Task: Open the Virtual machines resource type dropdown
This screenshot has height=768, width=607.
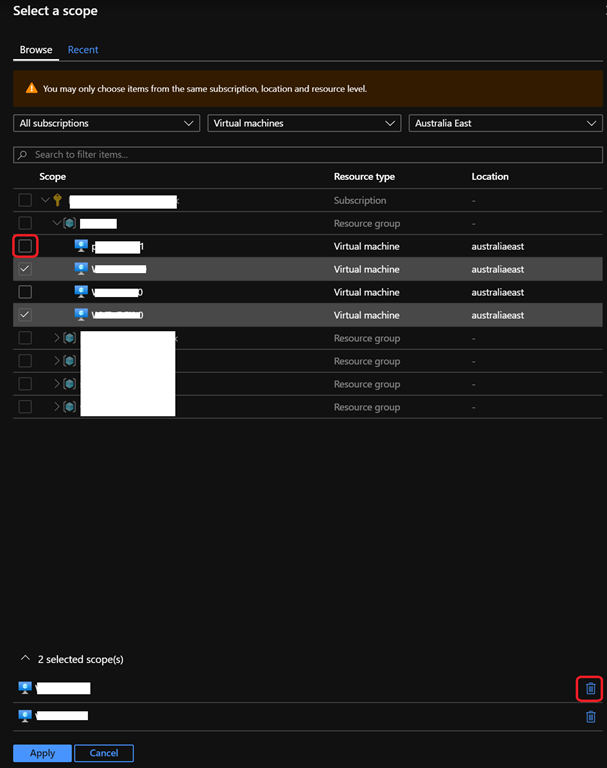Action: pyautogui.click(x=304, y=123)
